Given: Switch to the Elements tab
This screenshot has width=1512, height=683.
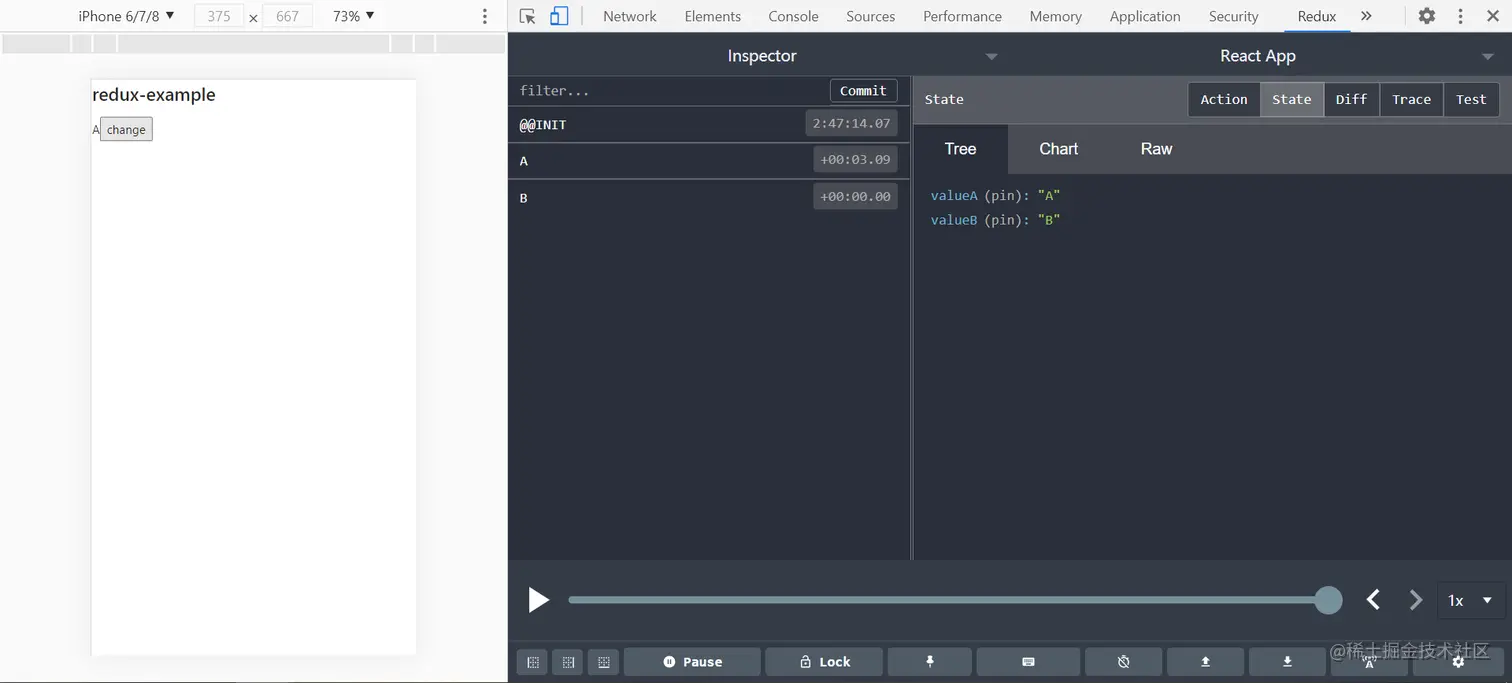Looking at the screenshot, I should pos(713,16).
